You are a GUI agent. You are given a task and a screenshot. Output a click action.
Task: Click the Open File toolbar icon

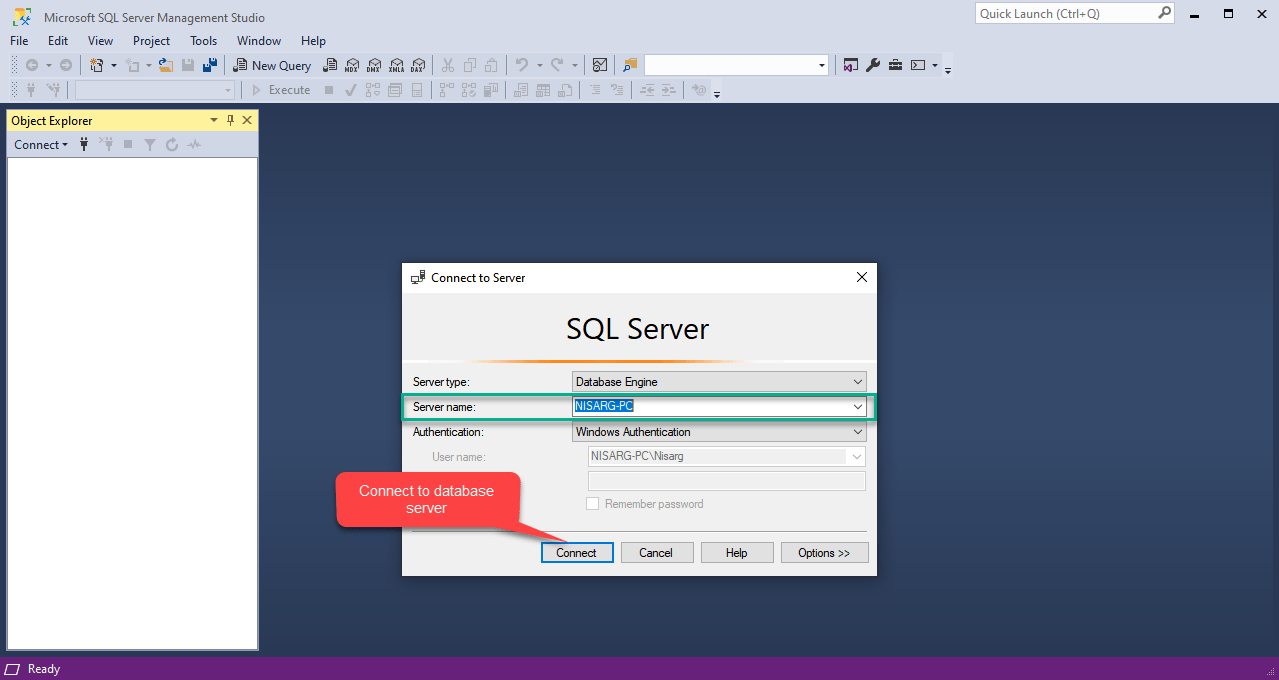tap(165, 65)
